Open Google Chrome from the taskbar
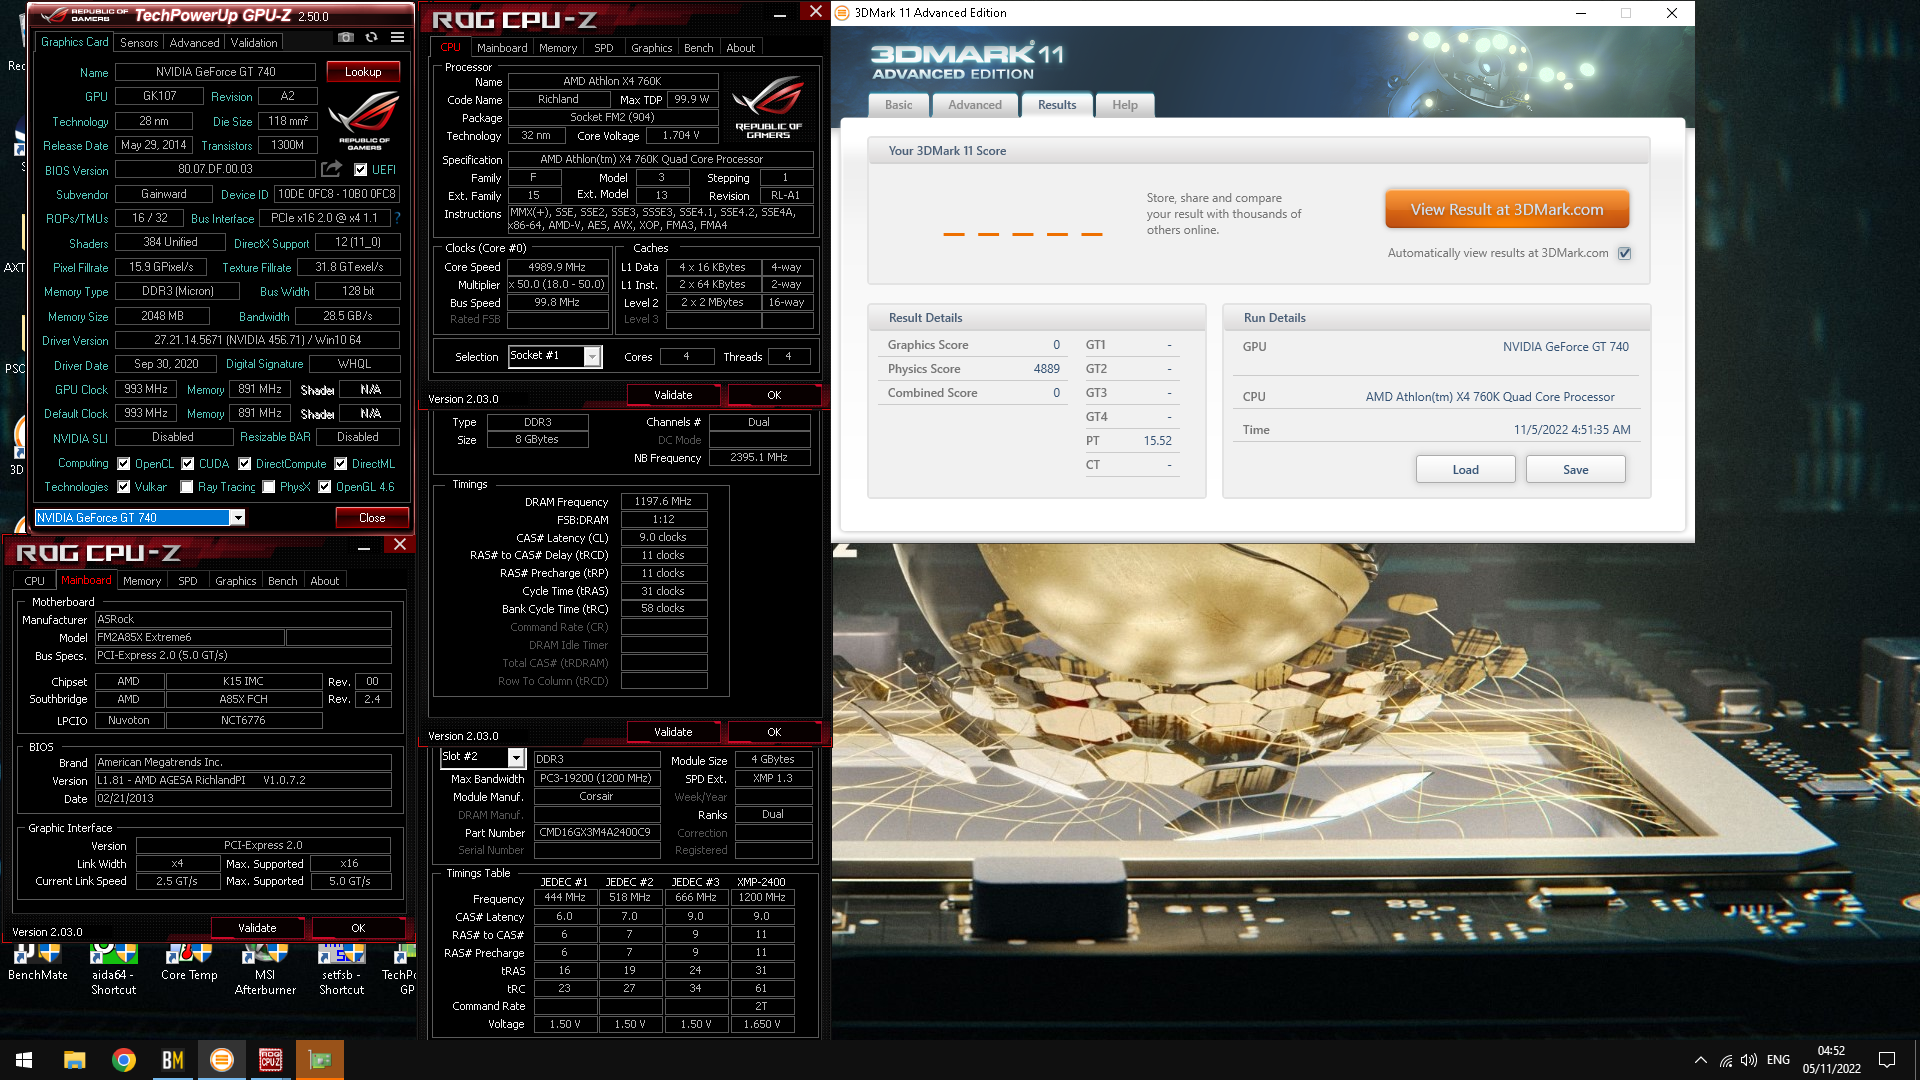 123,1060
